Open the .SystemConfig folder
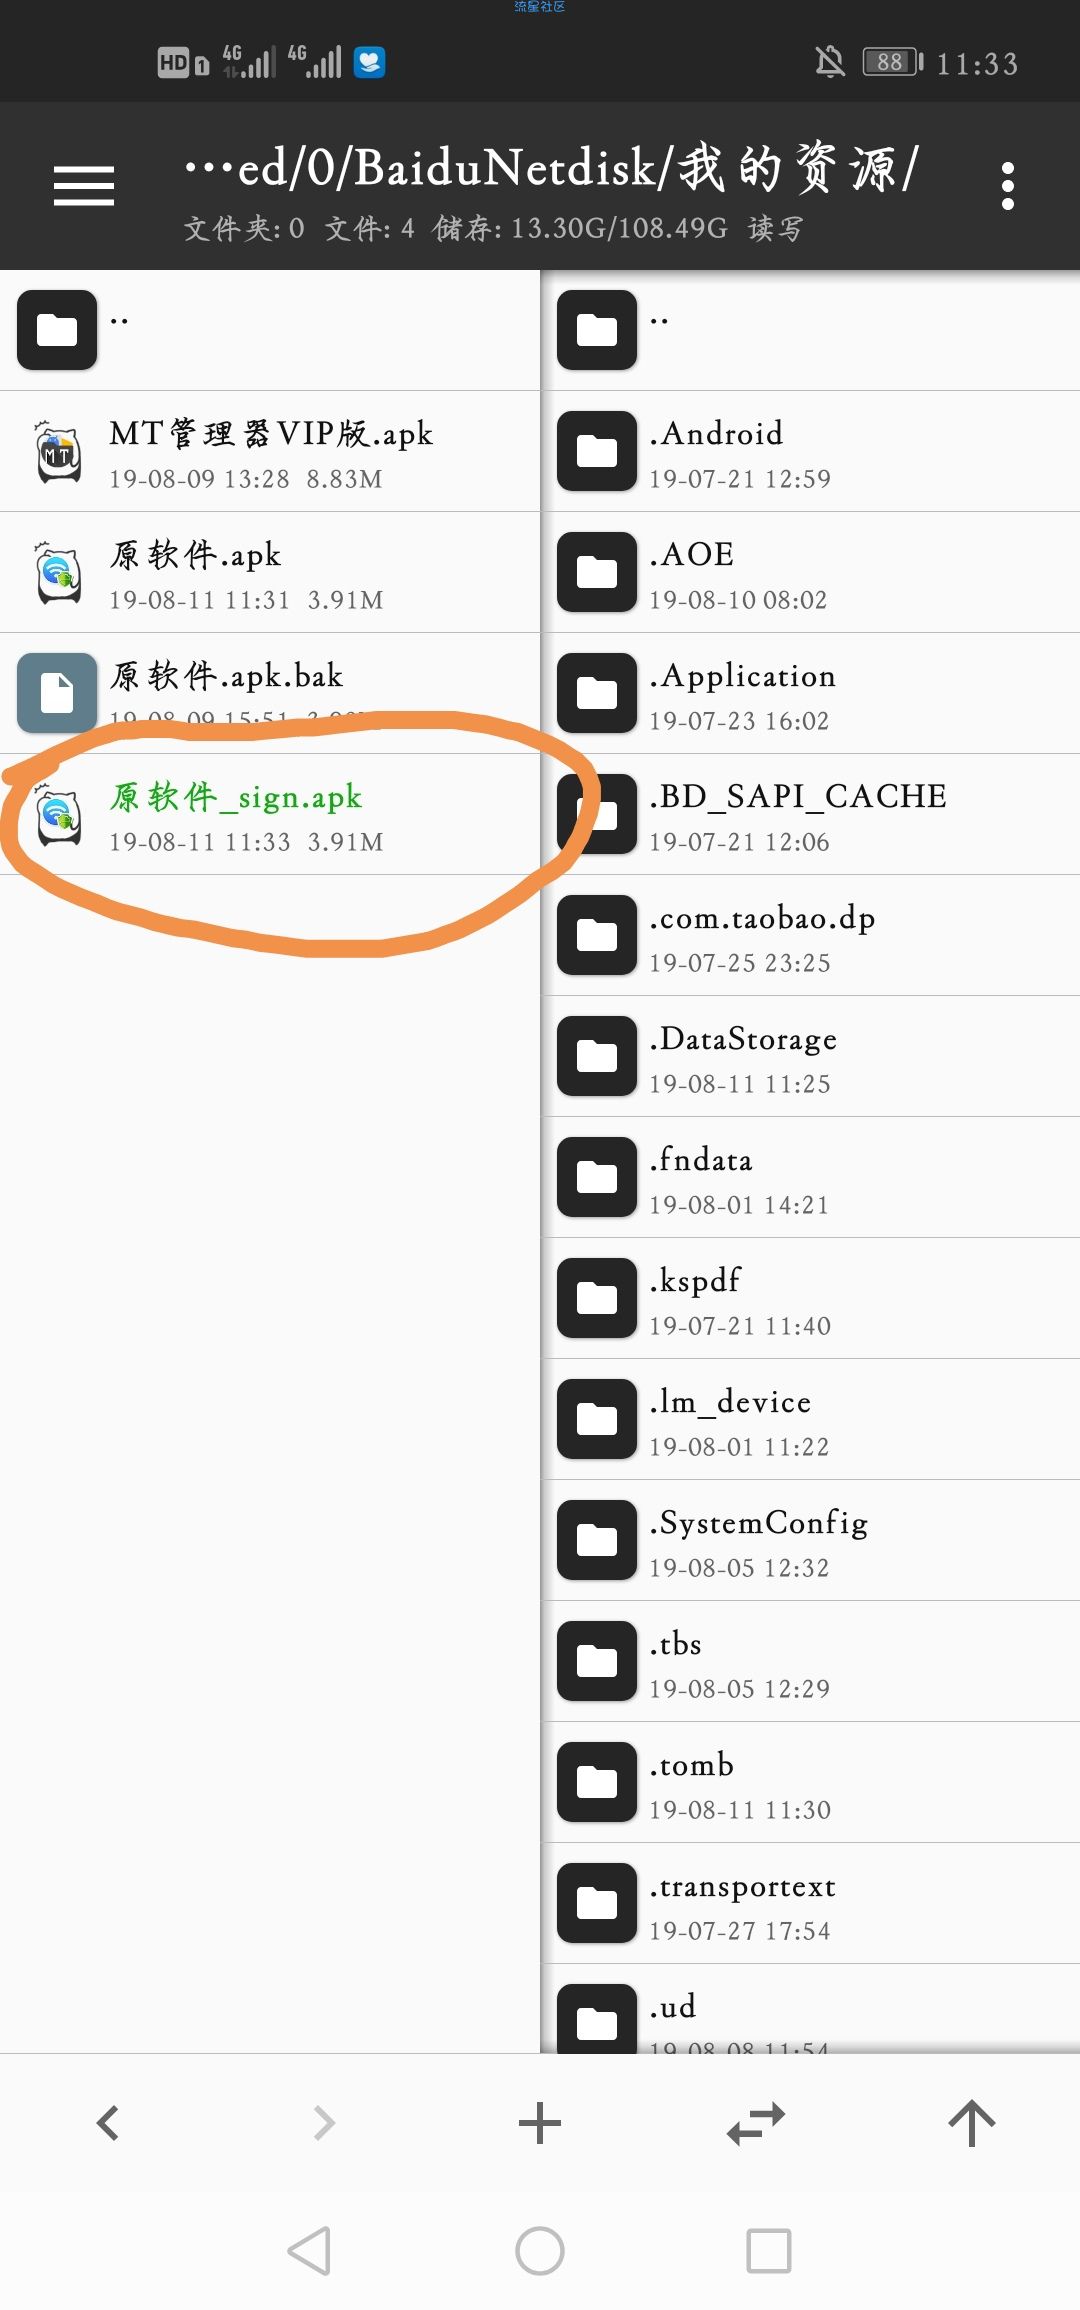This screenshot has height=2310, width=1080. tap(811, 1540)
